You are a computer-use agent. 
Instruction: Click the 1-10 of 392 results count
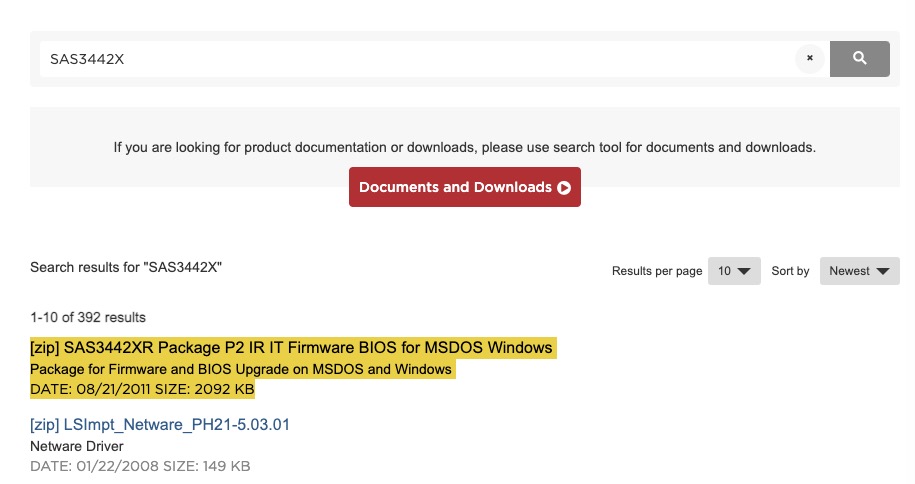click(88, 318)
